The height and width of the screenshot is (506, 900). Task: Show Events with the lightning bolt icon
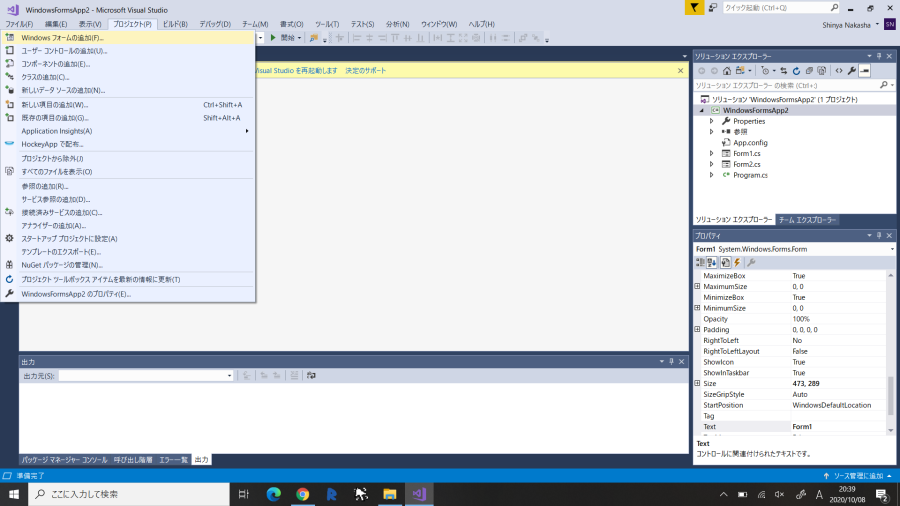738,262
